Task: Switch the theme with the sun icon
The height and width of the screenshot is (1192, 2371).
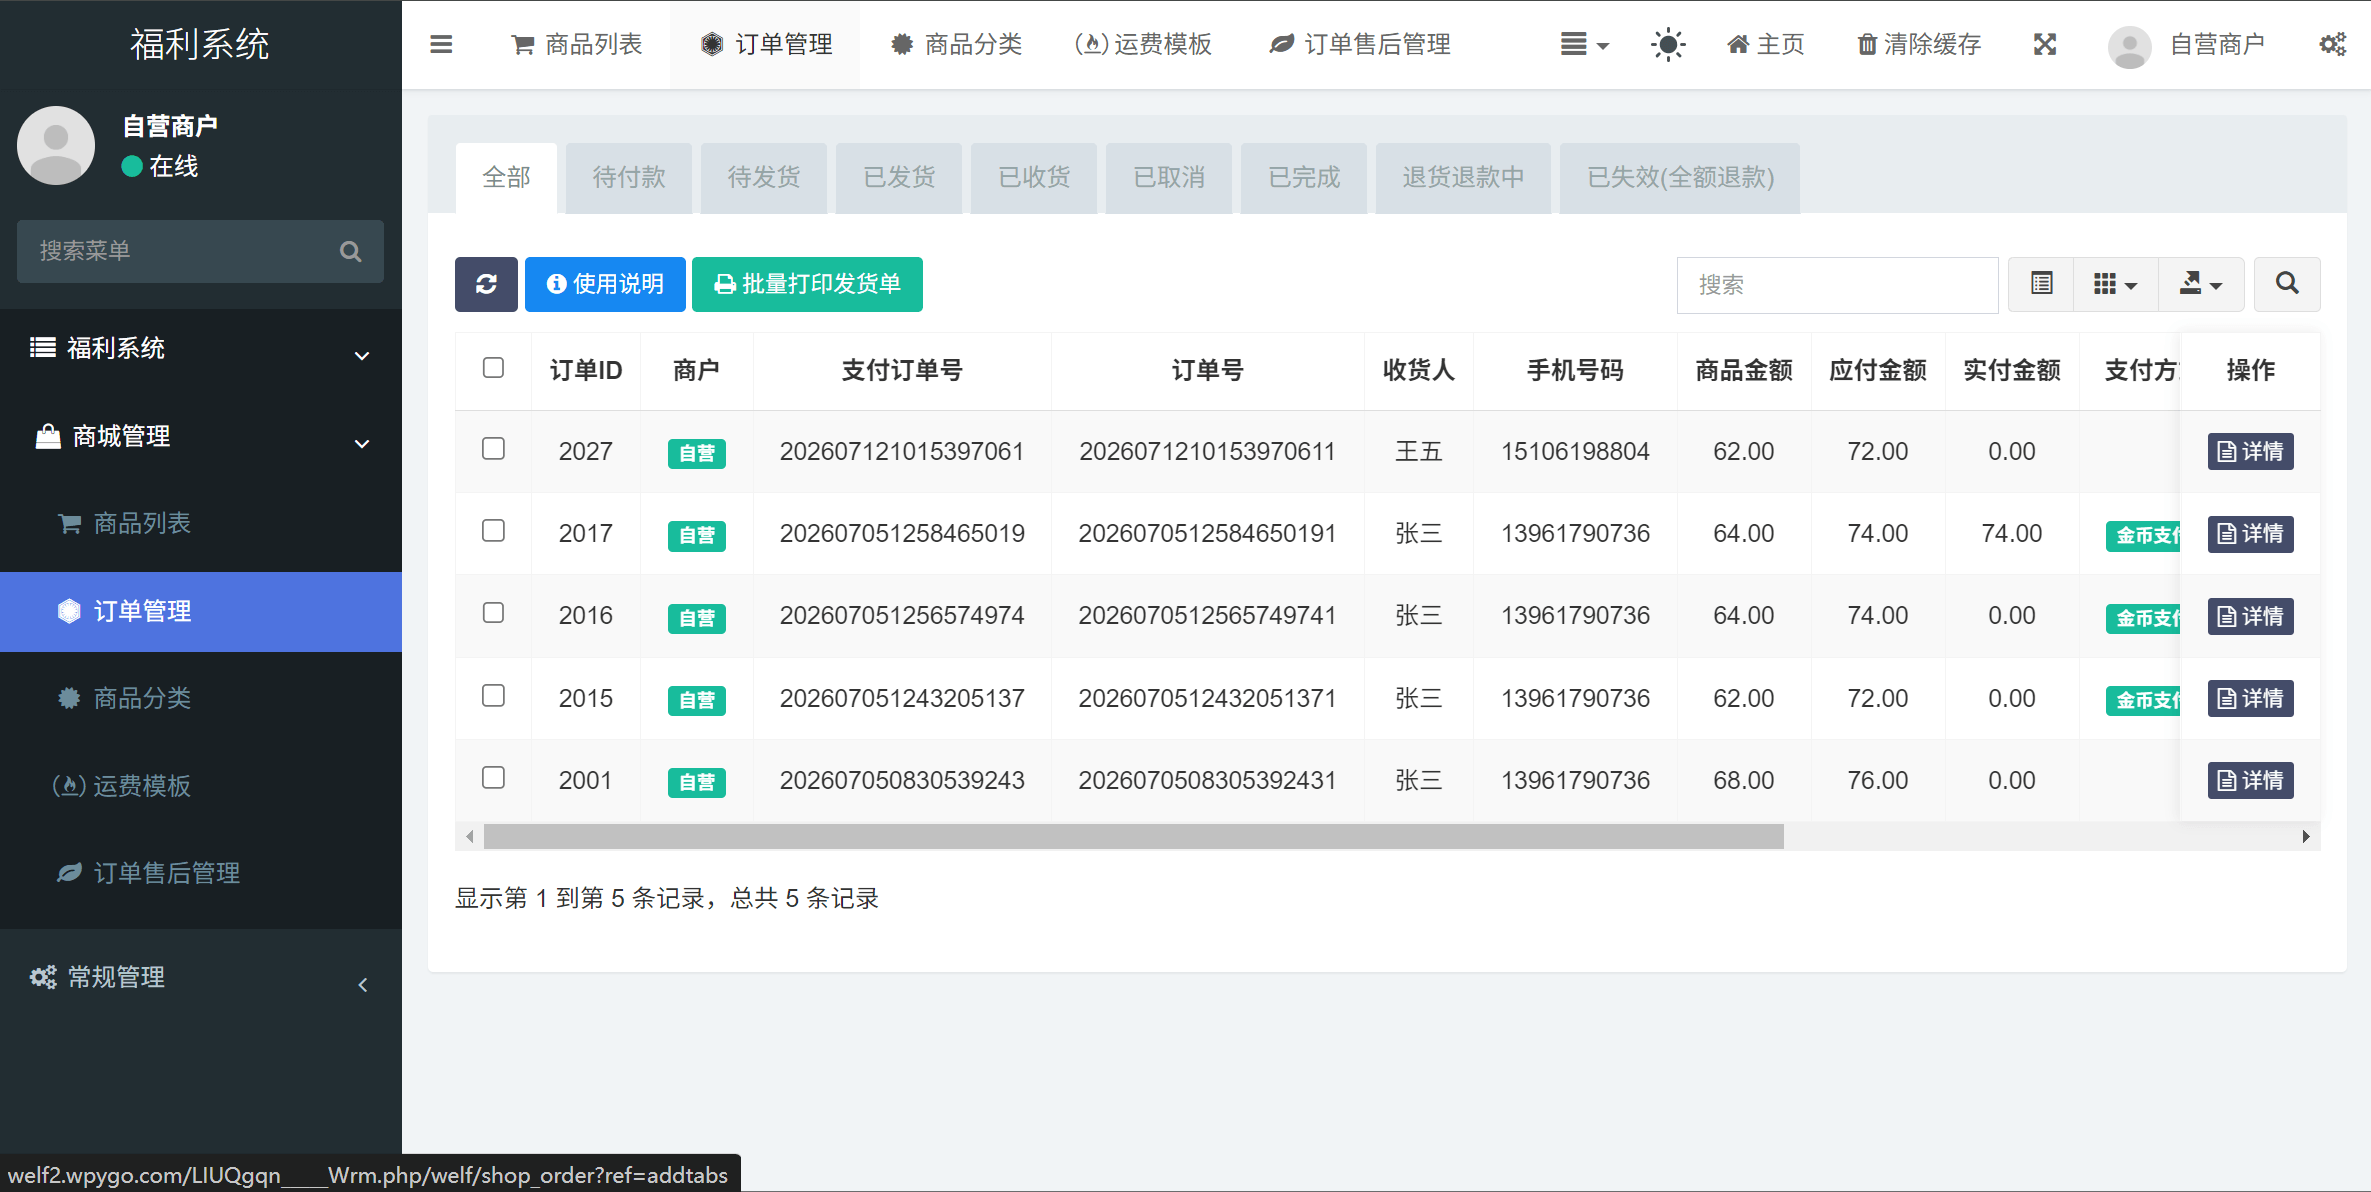Action: (x=1668, y=44)
